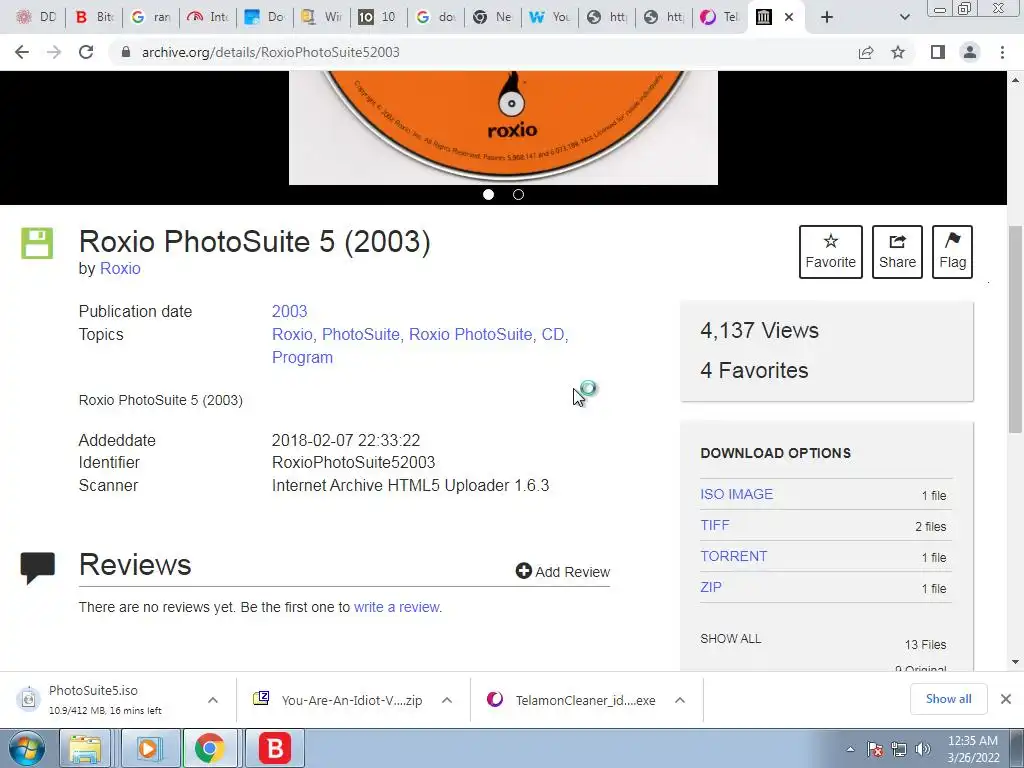Open the Windows Start menu
Screen dimensions: 1024x768
pyautogui.click(x=27, y=748)
